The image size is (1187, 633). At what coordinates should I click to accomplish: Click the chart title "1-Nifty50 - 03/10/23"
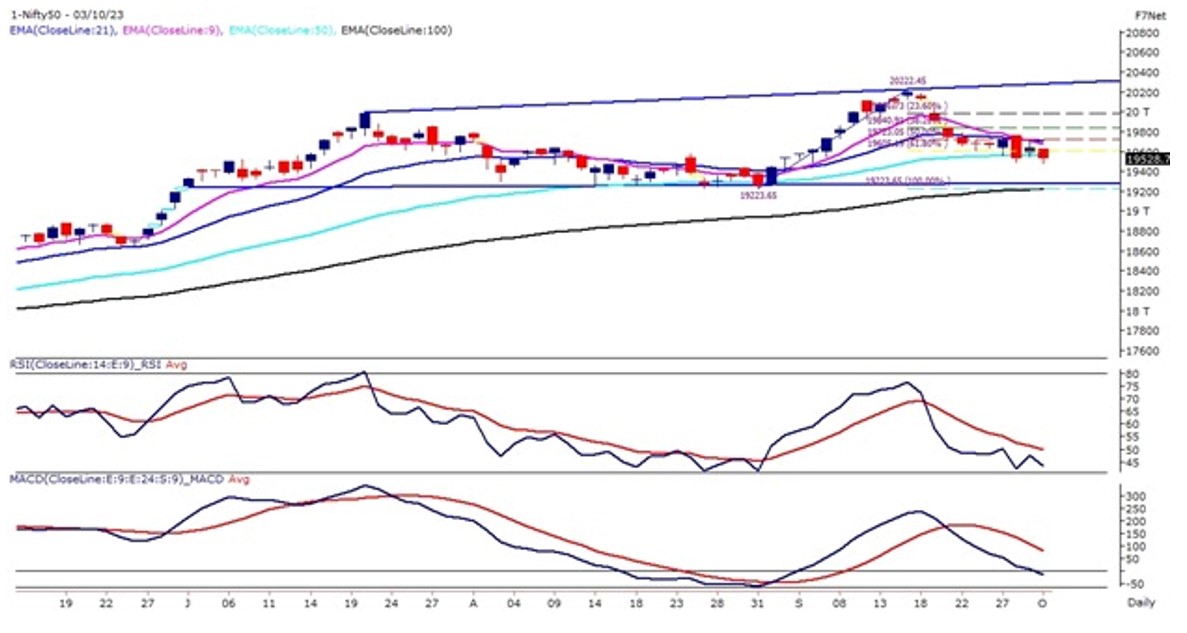pyautogui.click(x=67, y=16)
